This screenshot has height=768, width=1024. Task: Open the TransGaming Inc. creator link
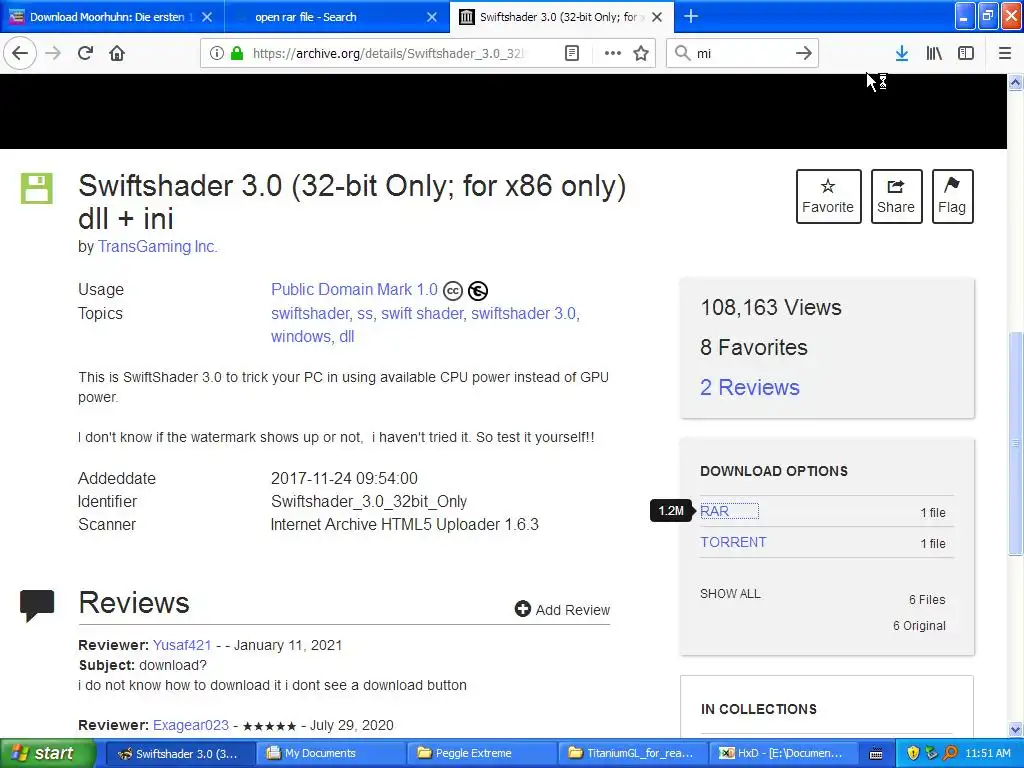pos(157,246)
